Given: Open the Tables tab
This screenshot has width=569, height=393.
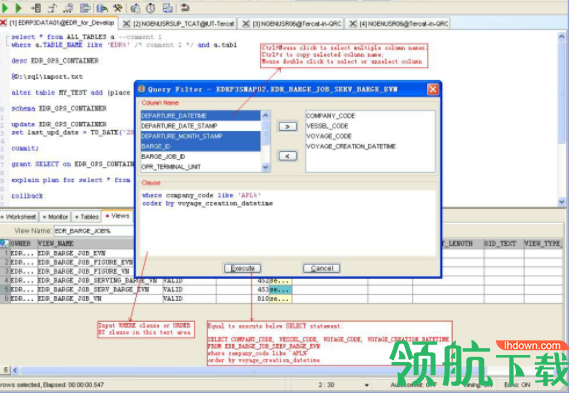Looking at the screenshot, I should pyautogui.click(x=87, y=217).
